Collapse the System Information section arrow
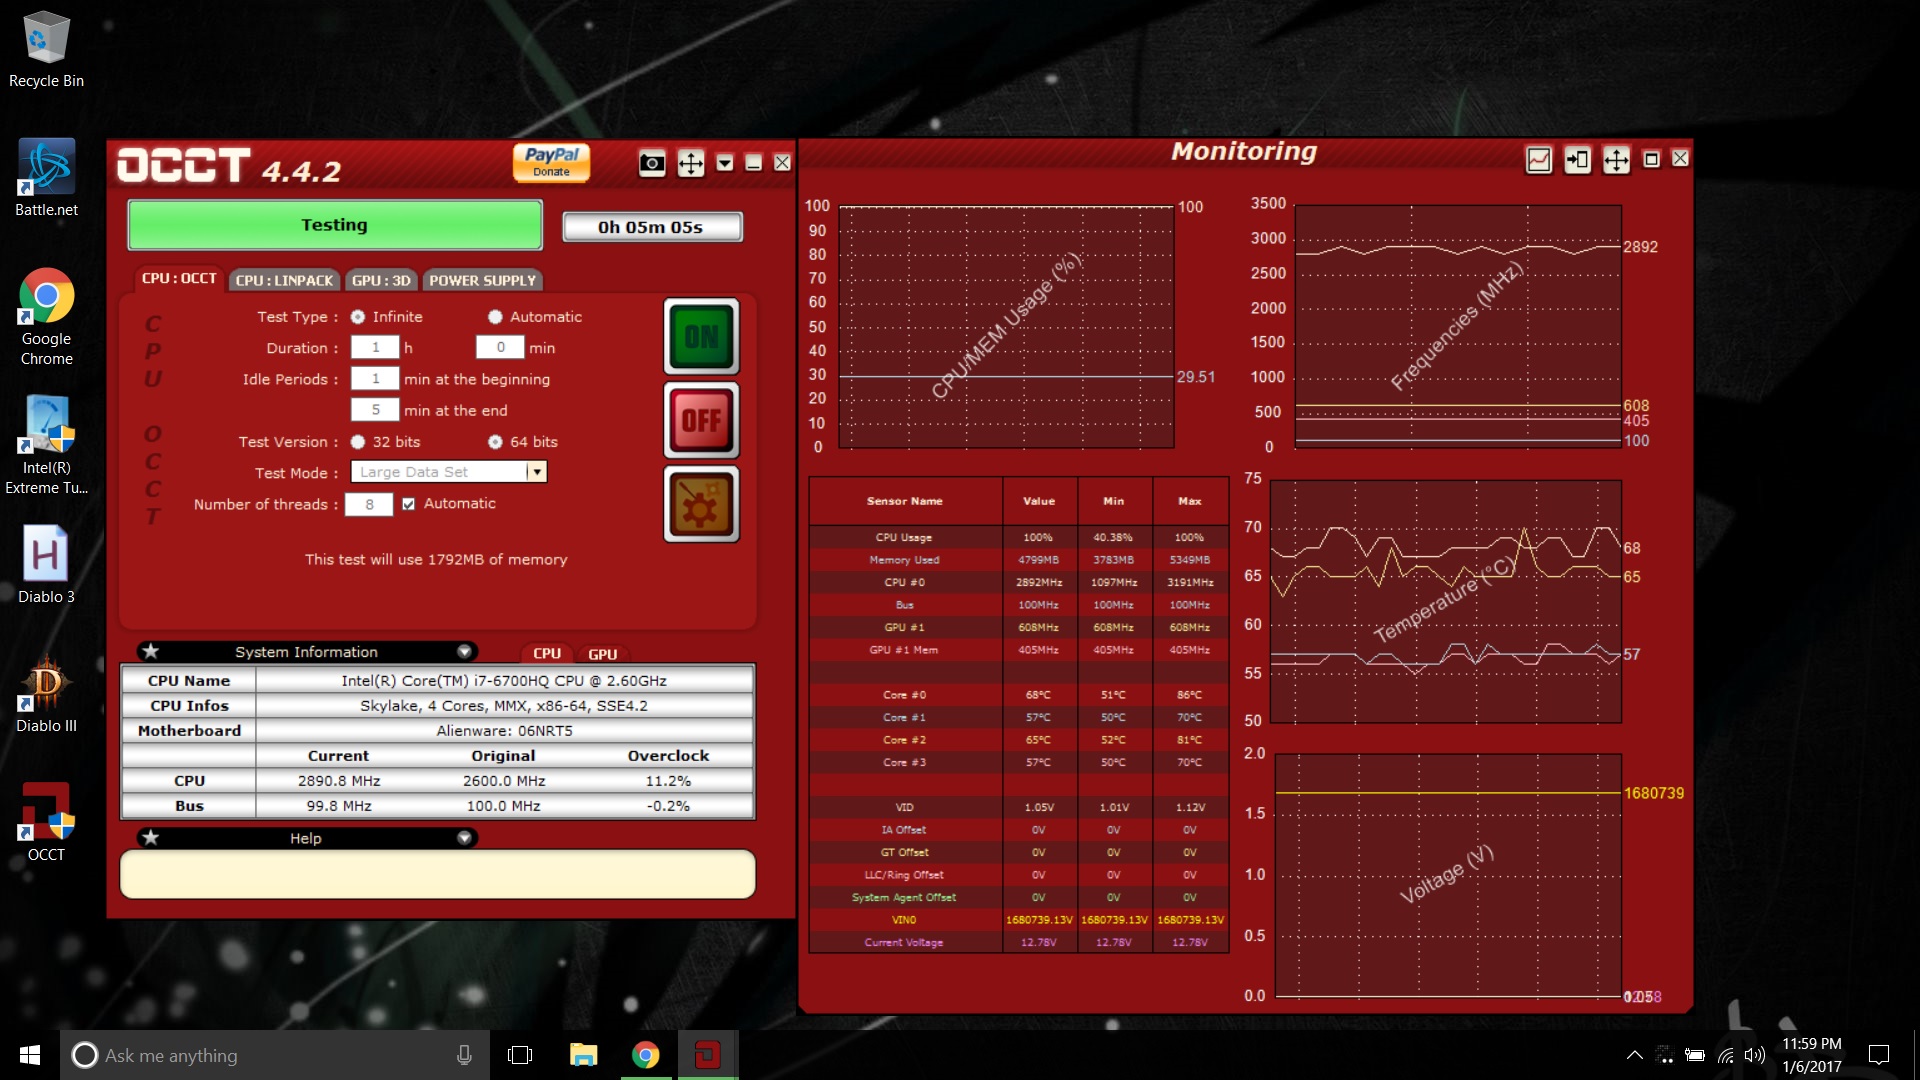1920x1080 pixels. [x=464, y=651]
